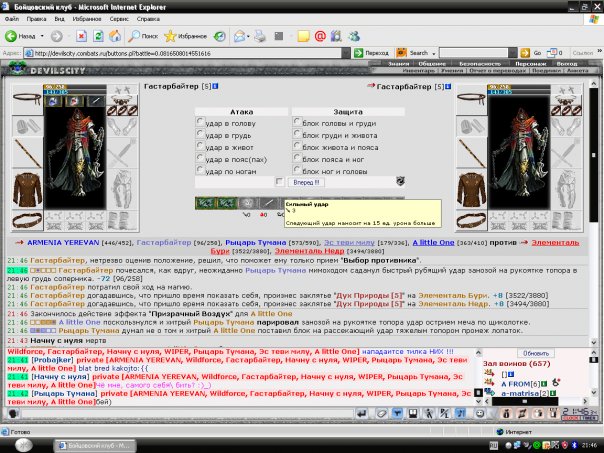Click the left character's brown jacket armor slot

coord(27,190)
